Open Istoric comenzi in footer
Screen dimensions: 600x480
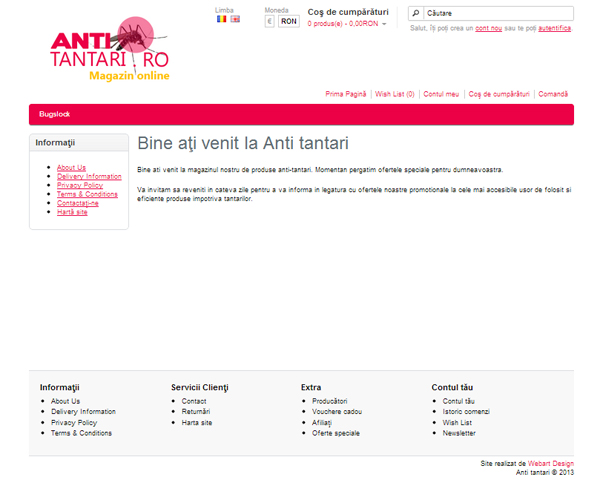(466, 412)
